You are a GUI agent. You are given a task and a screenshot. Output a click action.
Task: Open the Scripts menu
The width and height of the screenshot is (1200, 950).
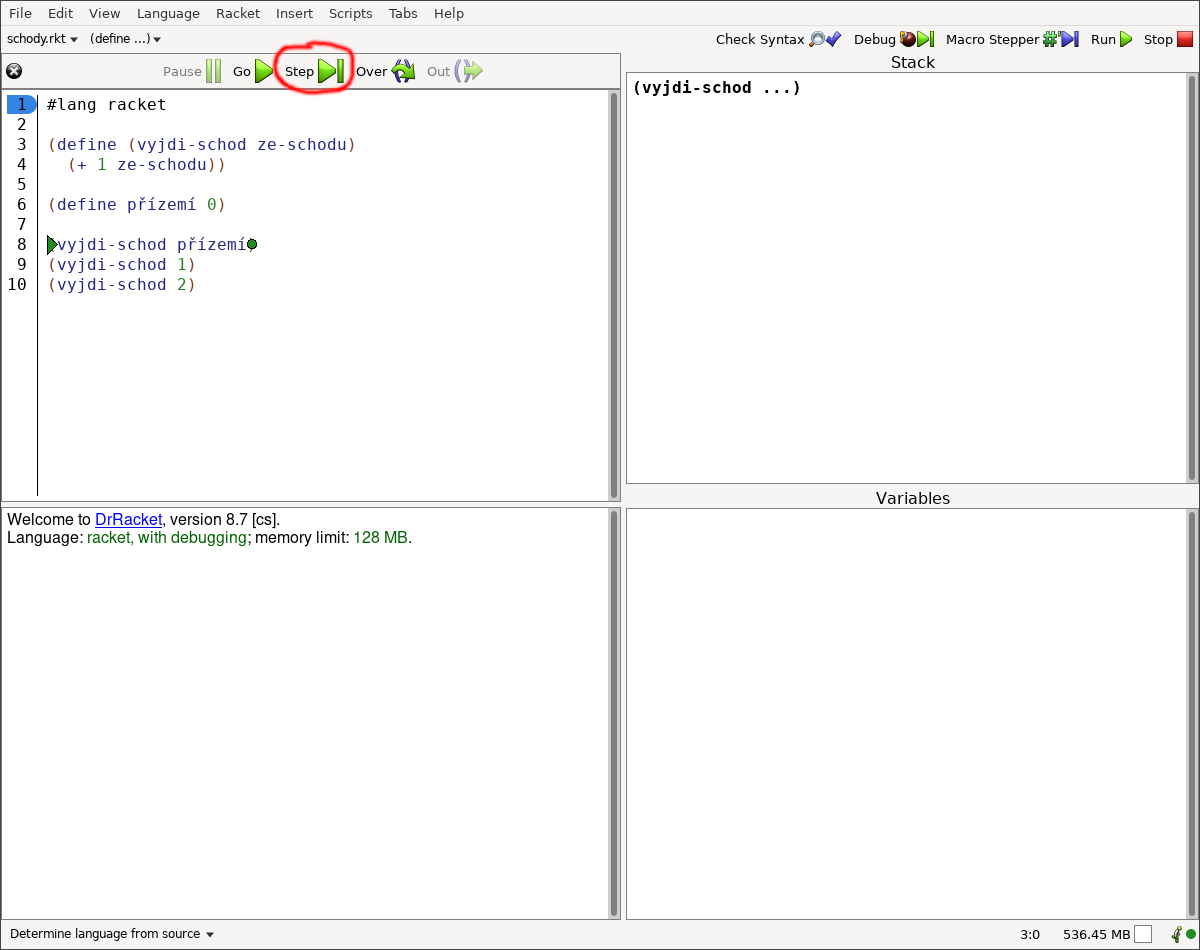point(350,13)
